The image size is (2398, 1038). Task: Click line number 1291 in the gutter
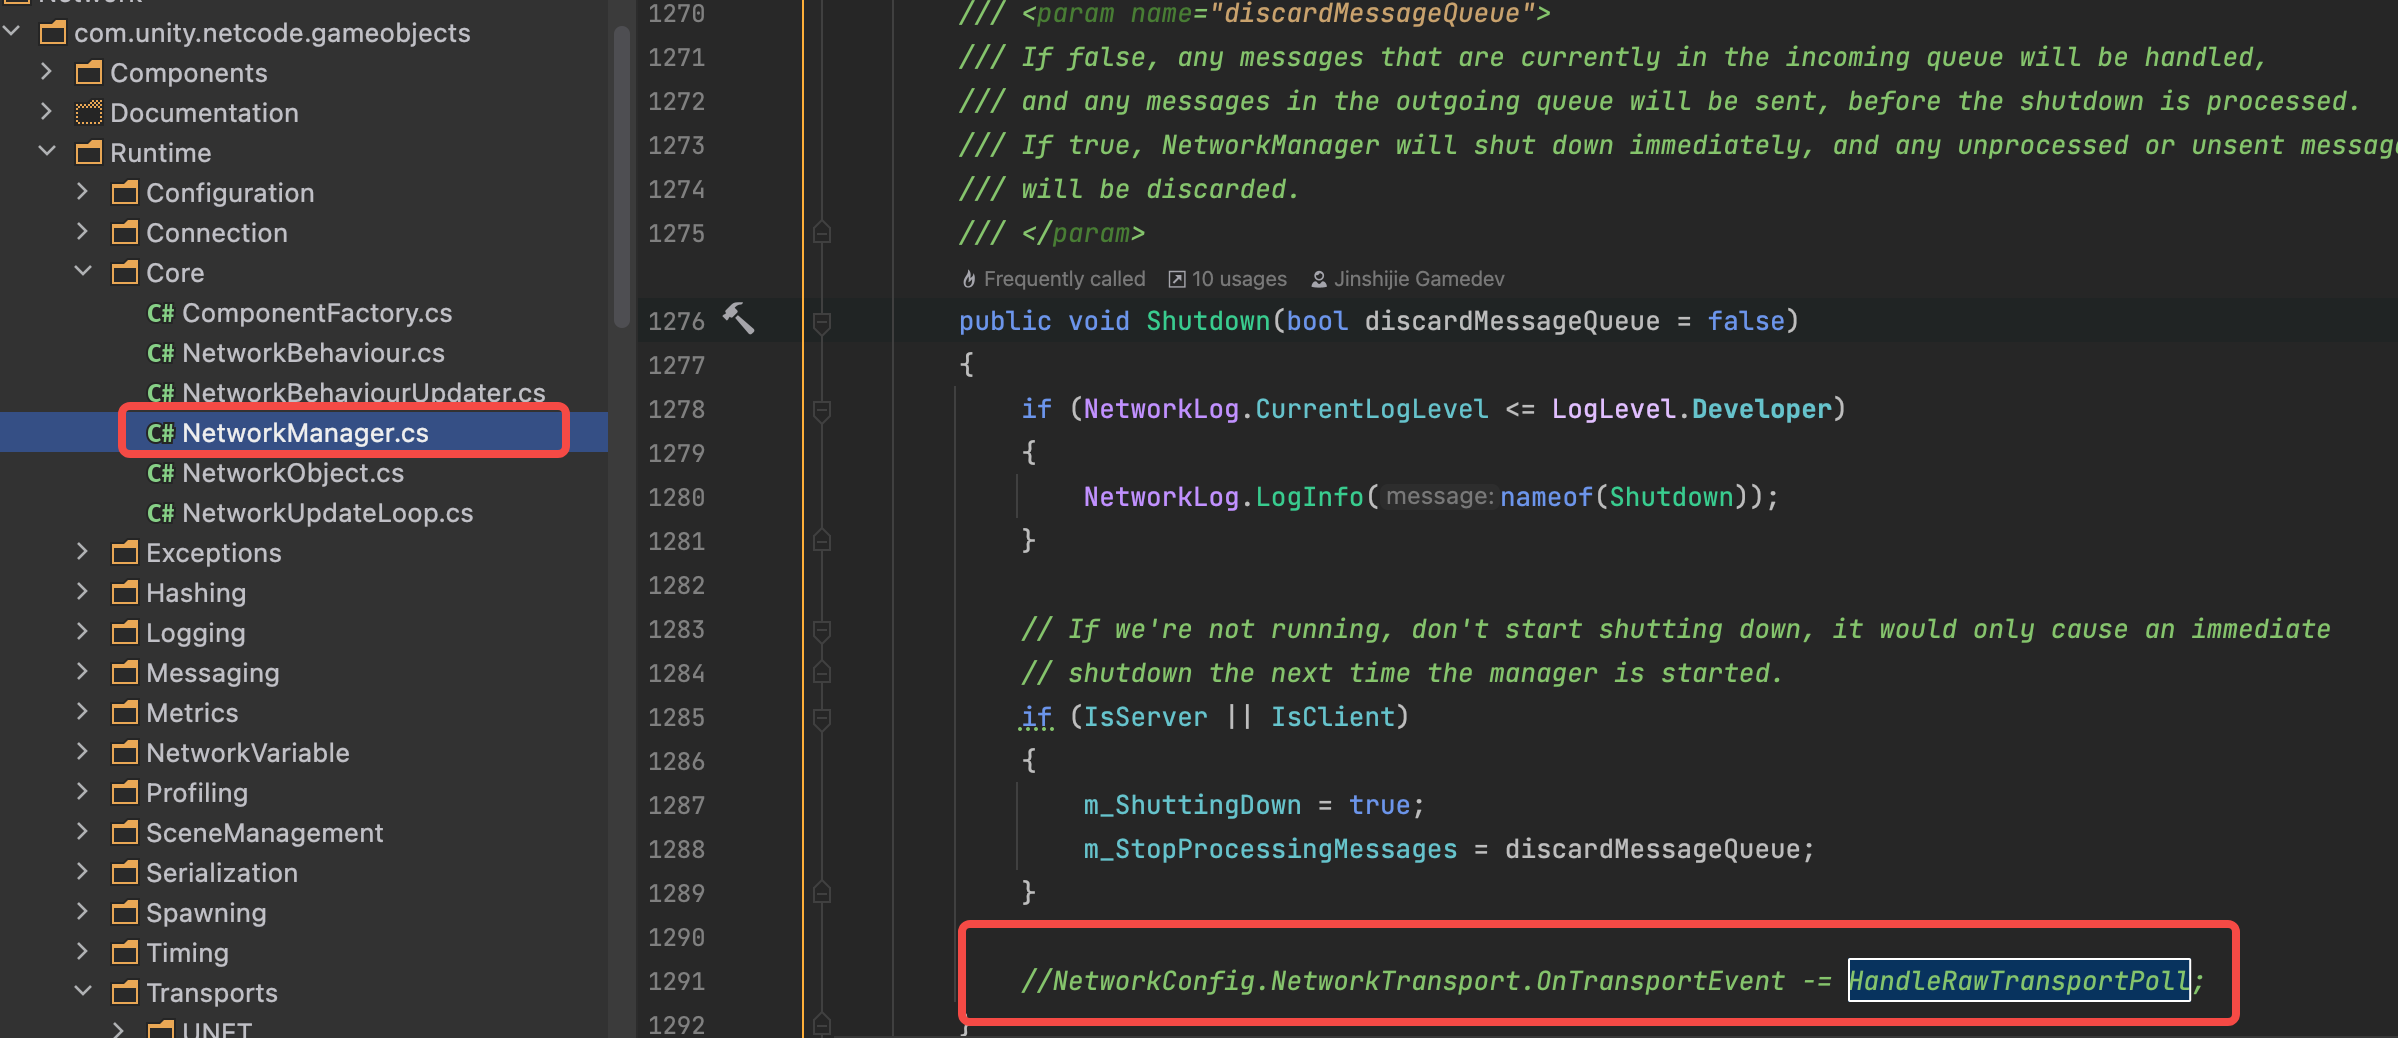click(677, 981)
